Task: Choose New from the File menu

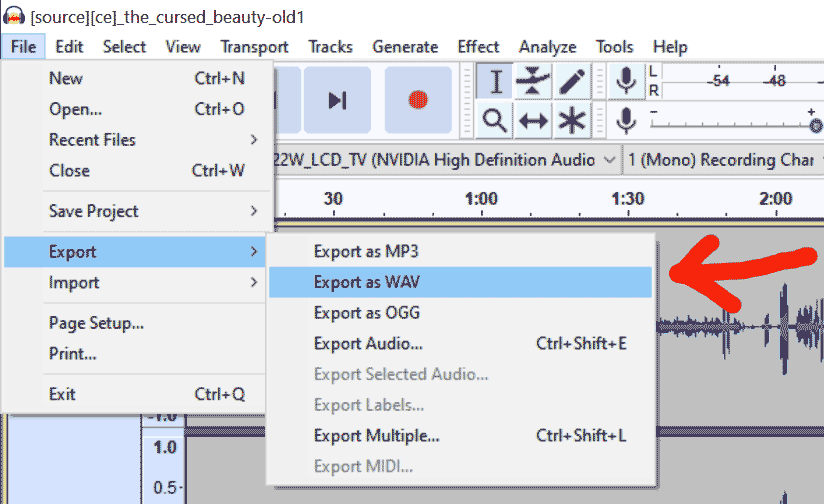Action: (138, 78)
